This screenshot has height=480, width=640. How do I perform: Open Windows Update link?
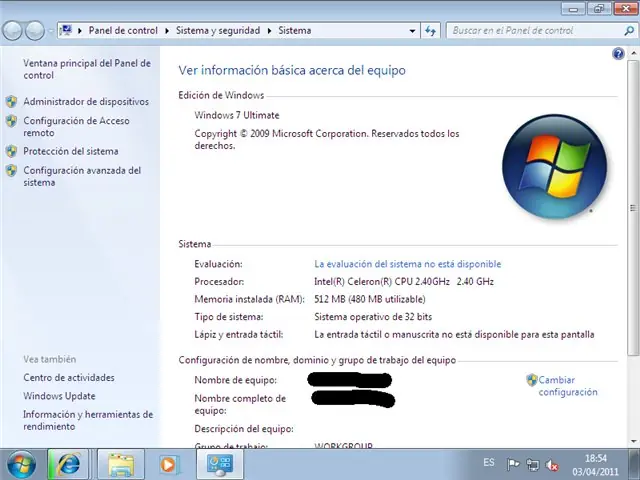pyautogui.click(x=59, y=396)
